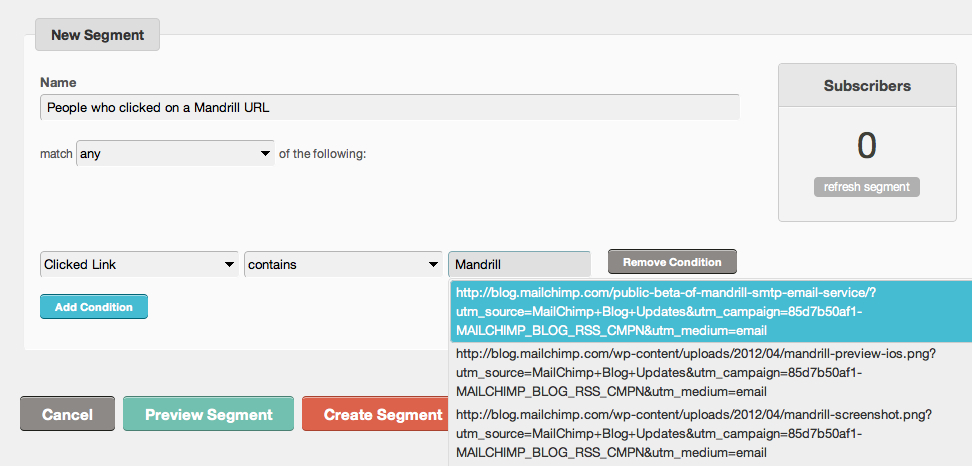Click the 'of the following:' text
This screenshot has height=466, width=972.
coord(323,154)
